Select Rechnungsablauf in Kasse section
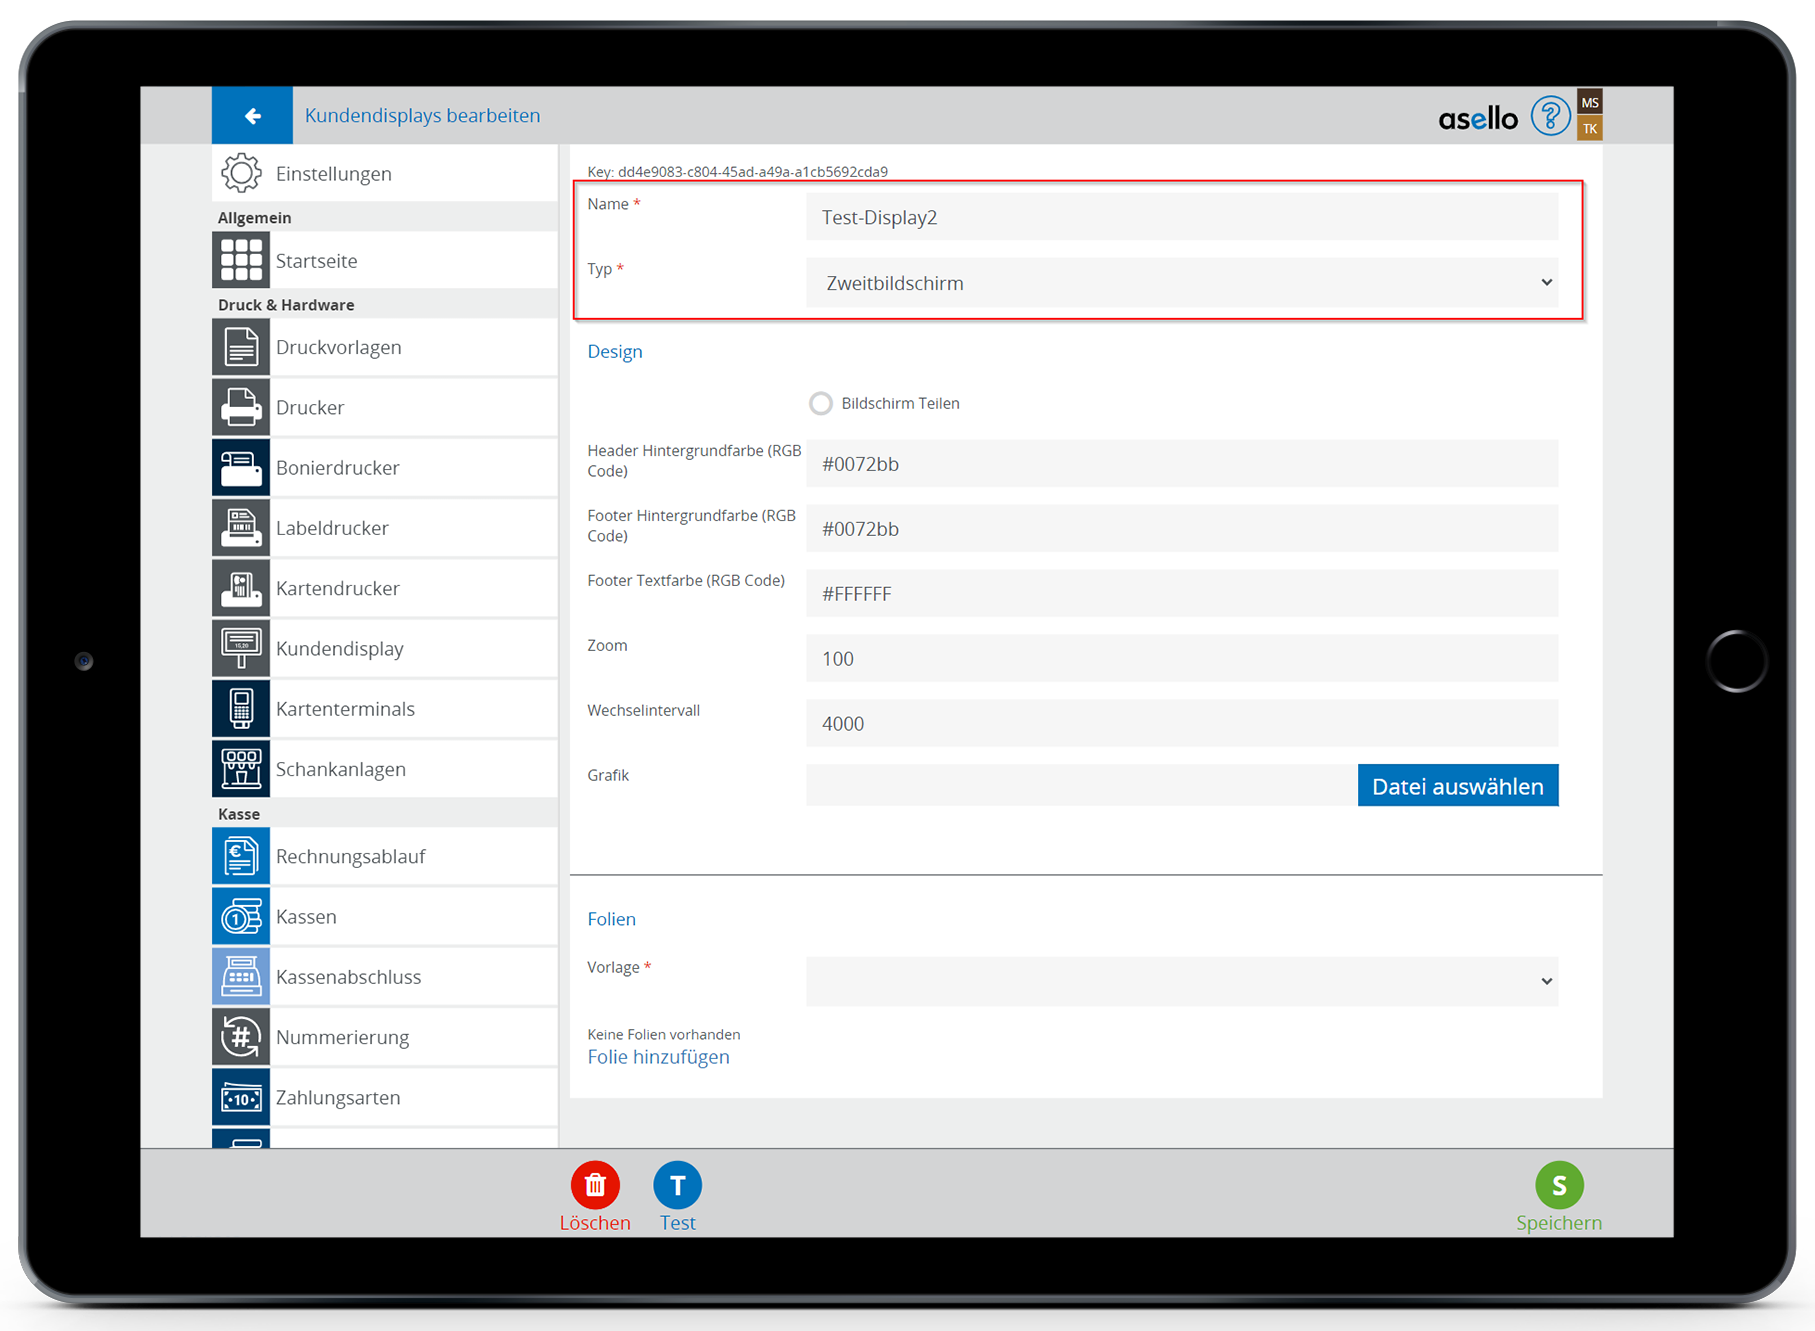The width and height of the screenshot is (1815, 1331). click(350, 857)
